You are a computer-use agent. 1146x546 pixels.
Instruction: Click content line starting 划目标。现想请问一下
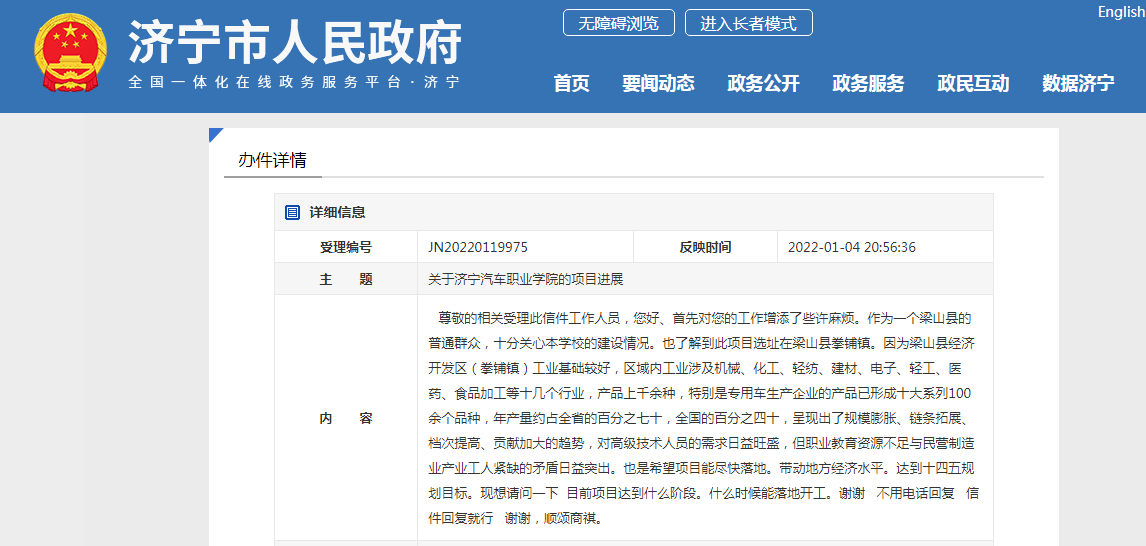703,493
